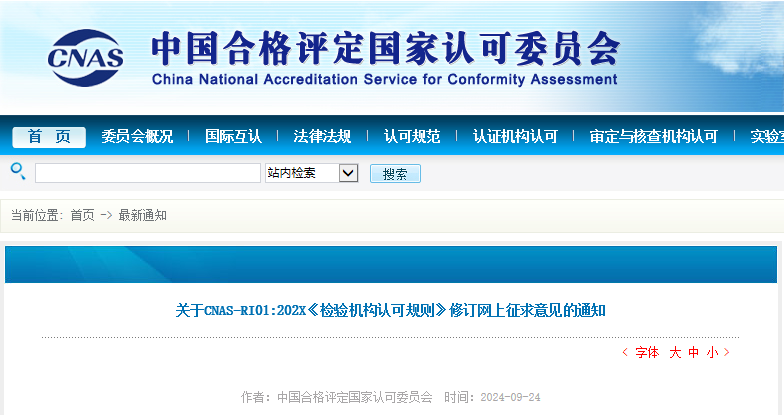Open the 国际互认 menu item
The image size is (784, 415).
[233, 136]
